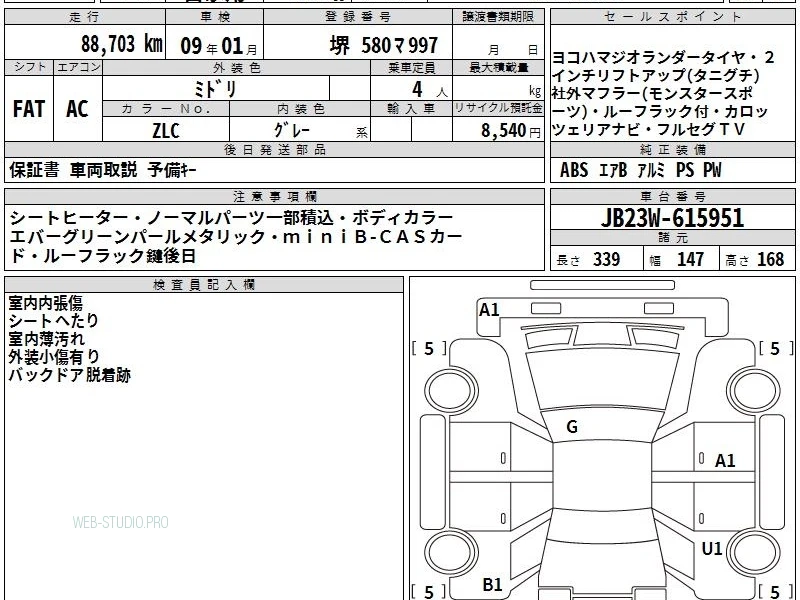The image size is (800, 600).
Task: Click the 外装色 header
Action: (236, 67)
